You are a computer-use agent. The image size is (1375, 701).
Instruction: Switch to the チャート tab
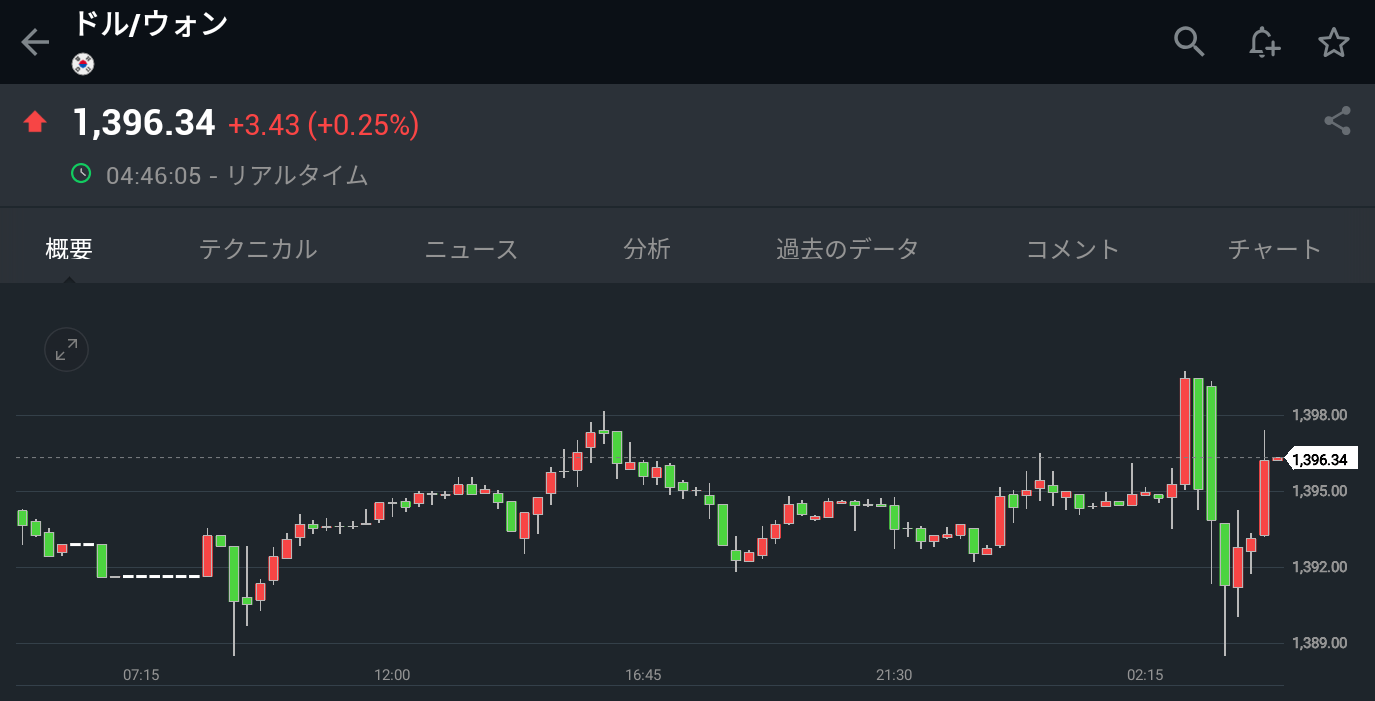click(1274, 249)
